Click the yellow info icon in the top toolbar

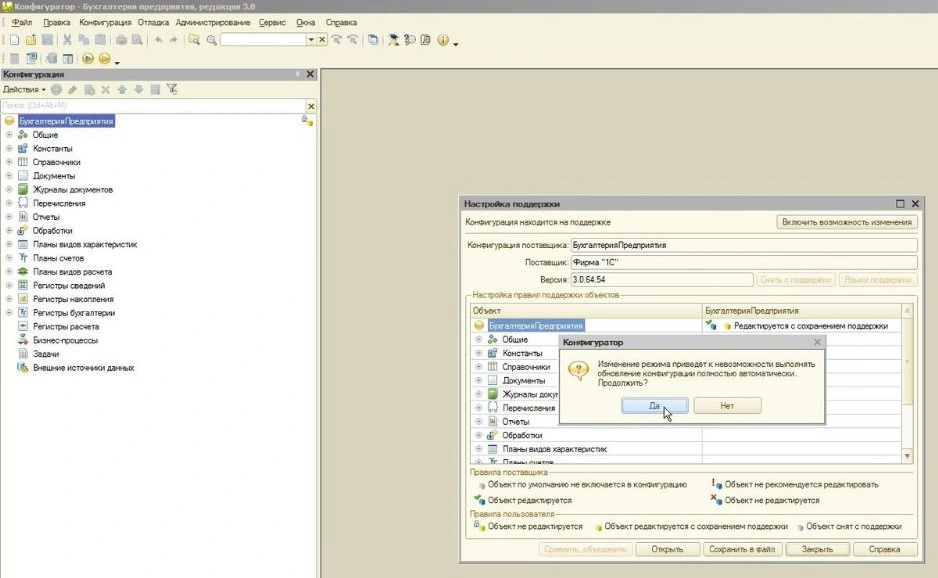[443, 40]
